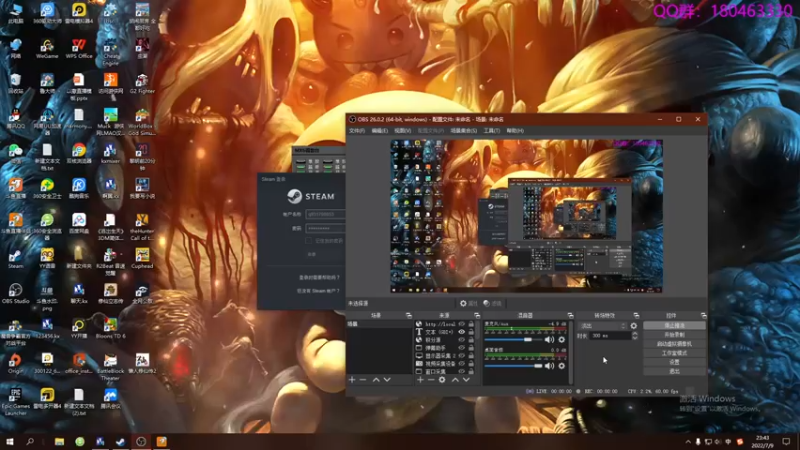Viewport: 800px width, 450px height.
Task: Pop out the Scene Transitions dock panel
Action: [x=636, y=316]
